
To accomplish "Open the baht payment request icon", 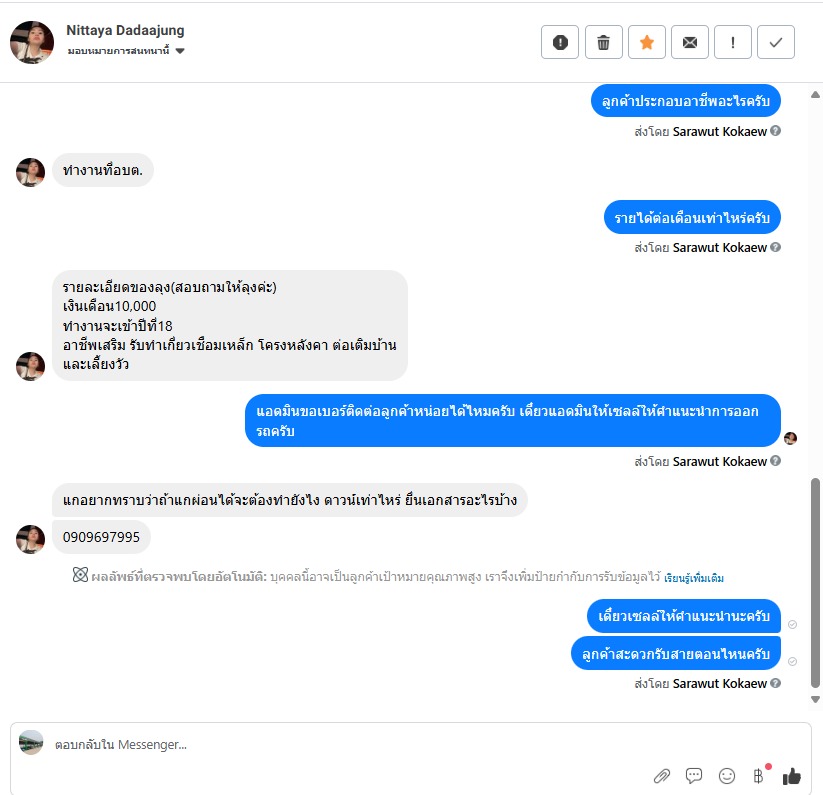I will (758, 776).
